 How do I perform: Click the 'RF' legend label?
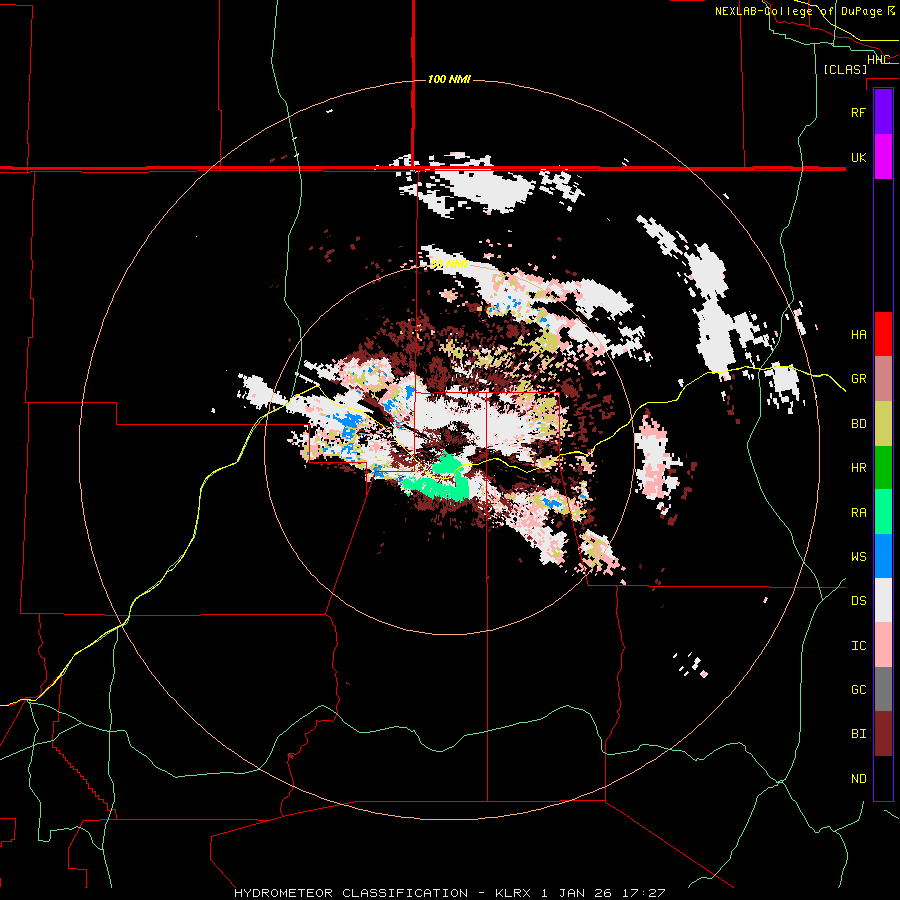(x=858, y=112)
